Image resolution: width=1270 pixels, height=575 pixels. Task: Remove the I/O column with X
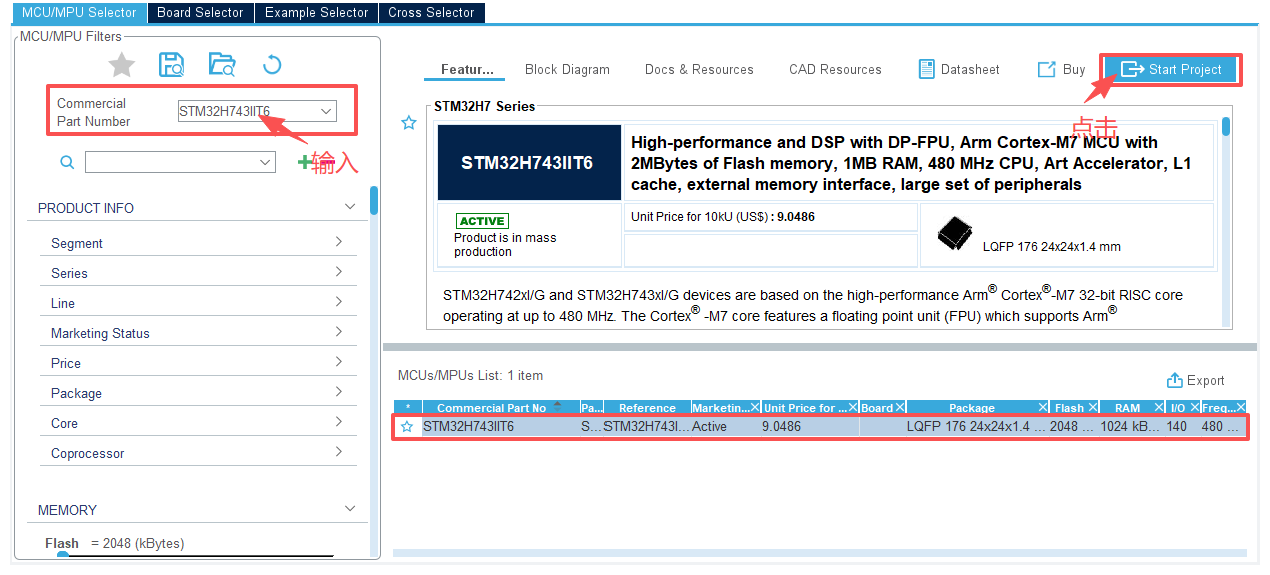[x=1194, y=407]
